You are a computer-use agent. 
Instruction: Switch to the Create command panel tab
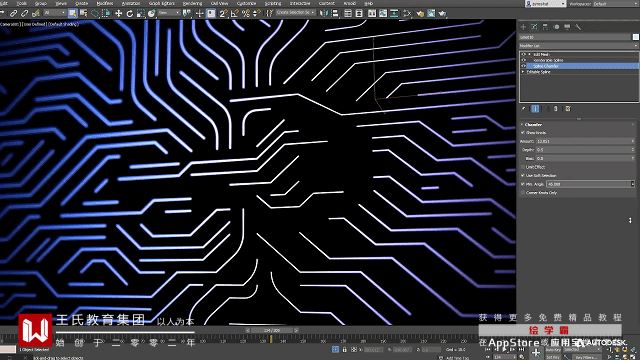[523, 27]
